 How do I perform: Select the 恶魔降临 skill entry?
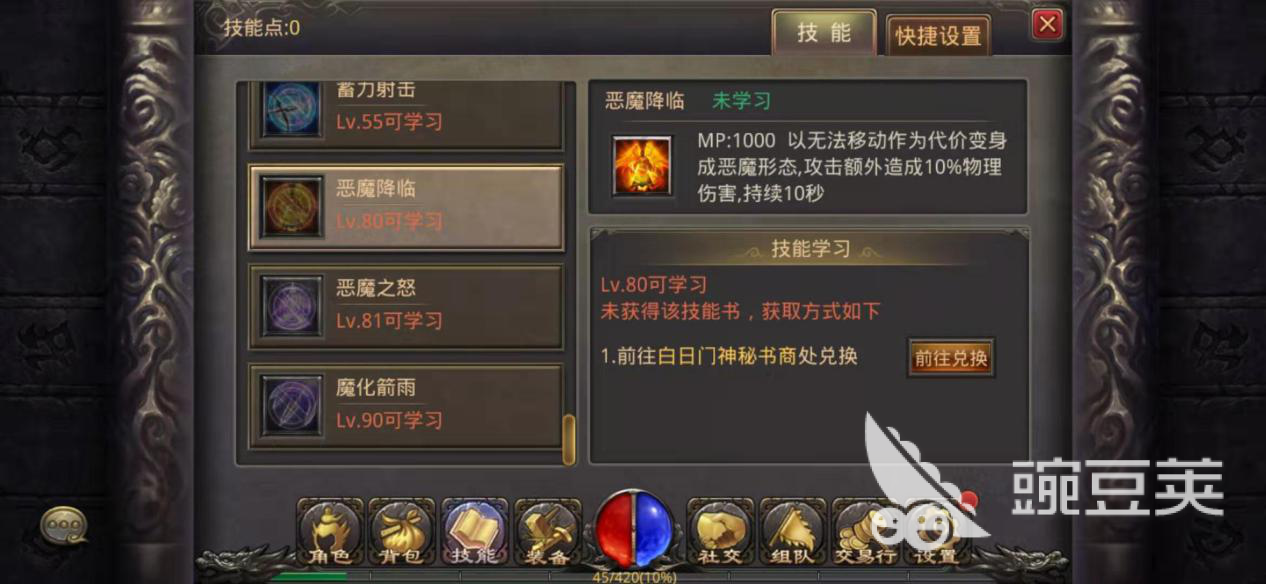(x=405, y=207)
